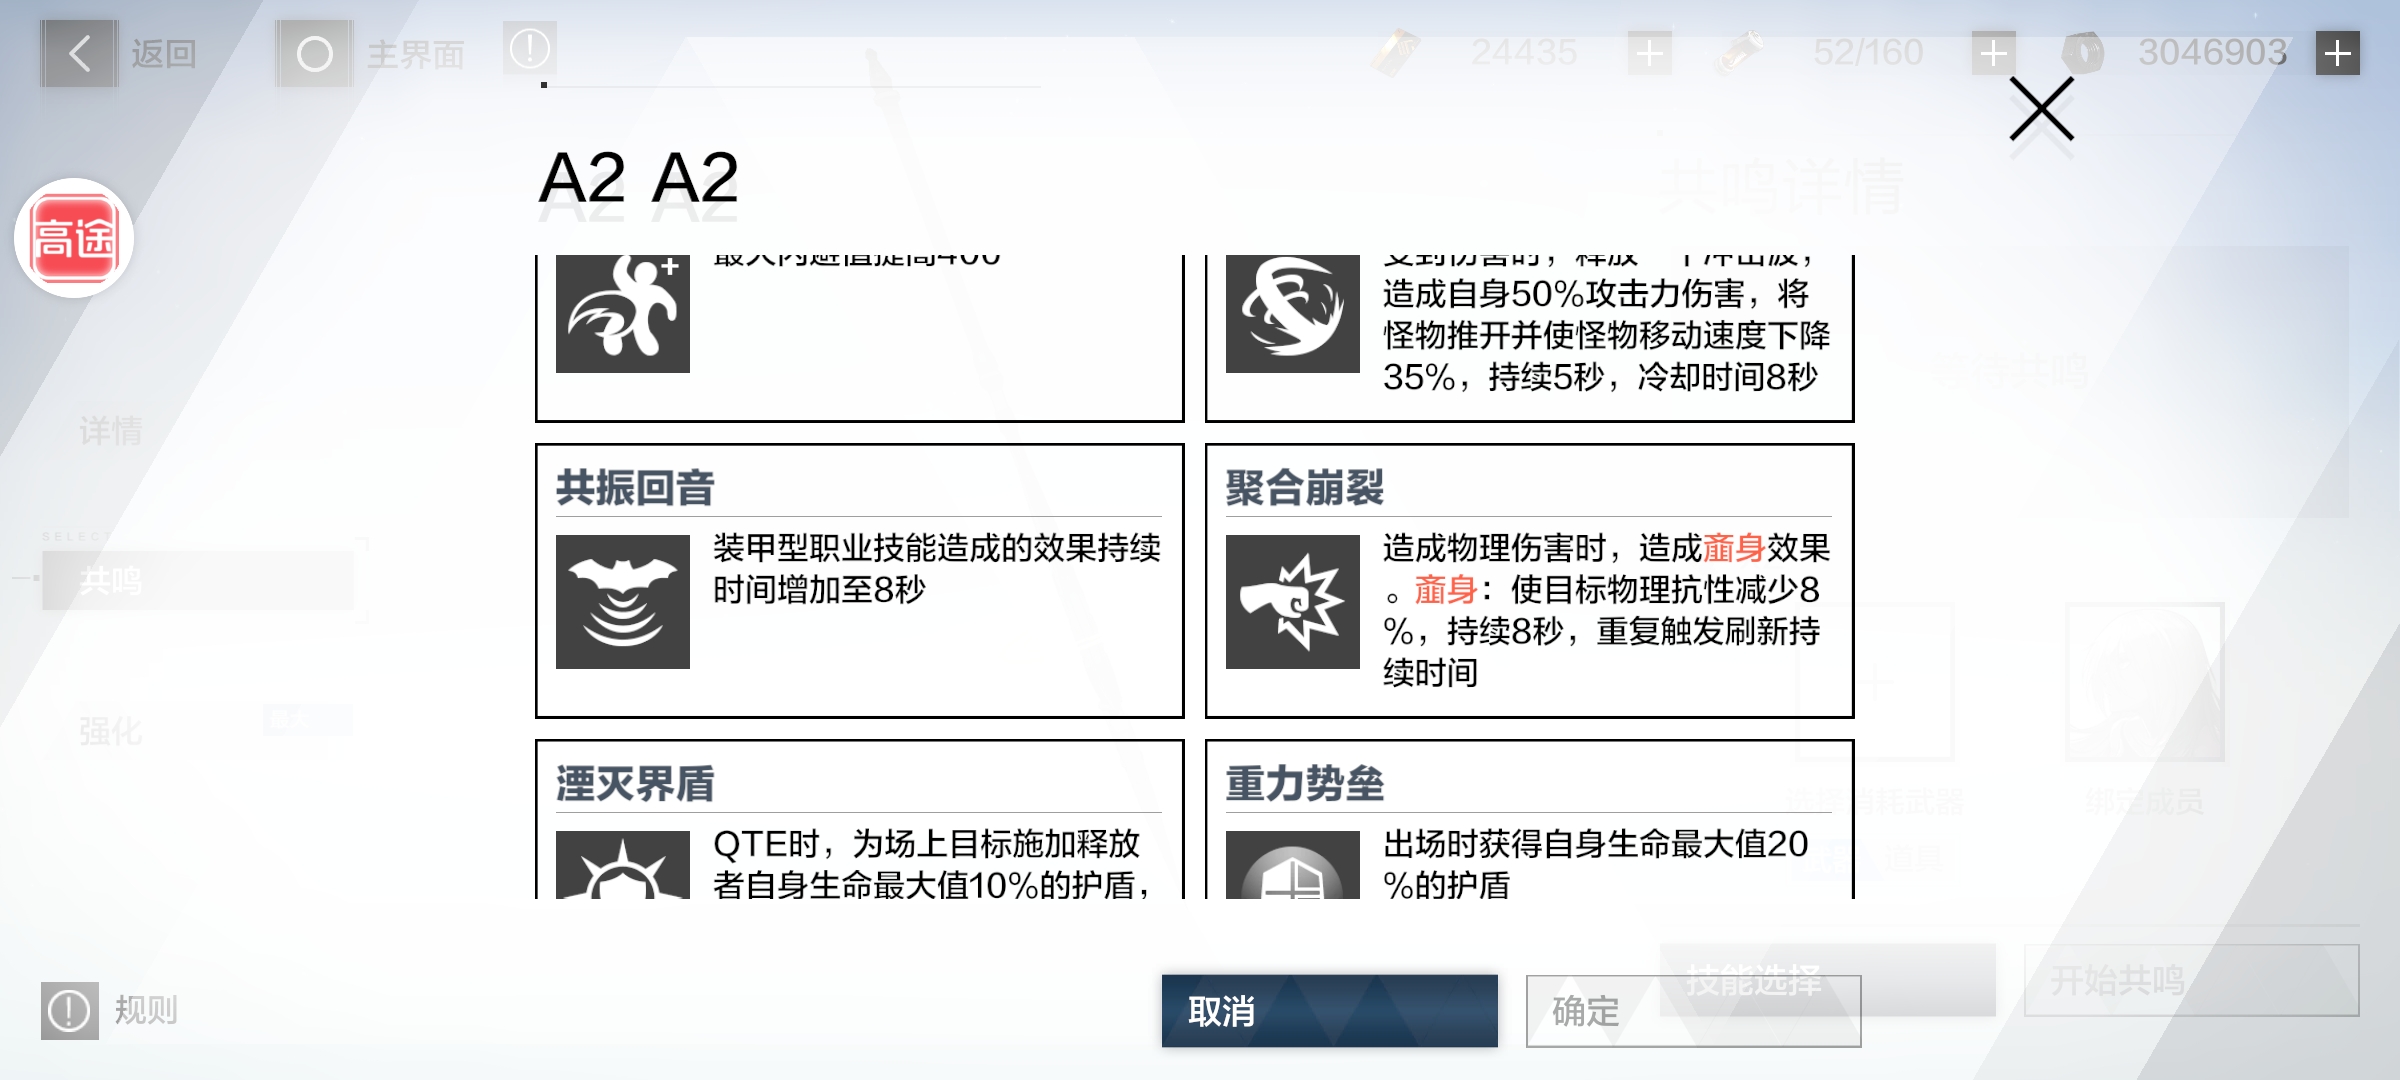Tap the 出场时获得自身生命 description
Image resolution: width=2400 pixels, height=1080 pixels.
pyautogui.click(x=1596, y=863)
